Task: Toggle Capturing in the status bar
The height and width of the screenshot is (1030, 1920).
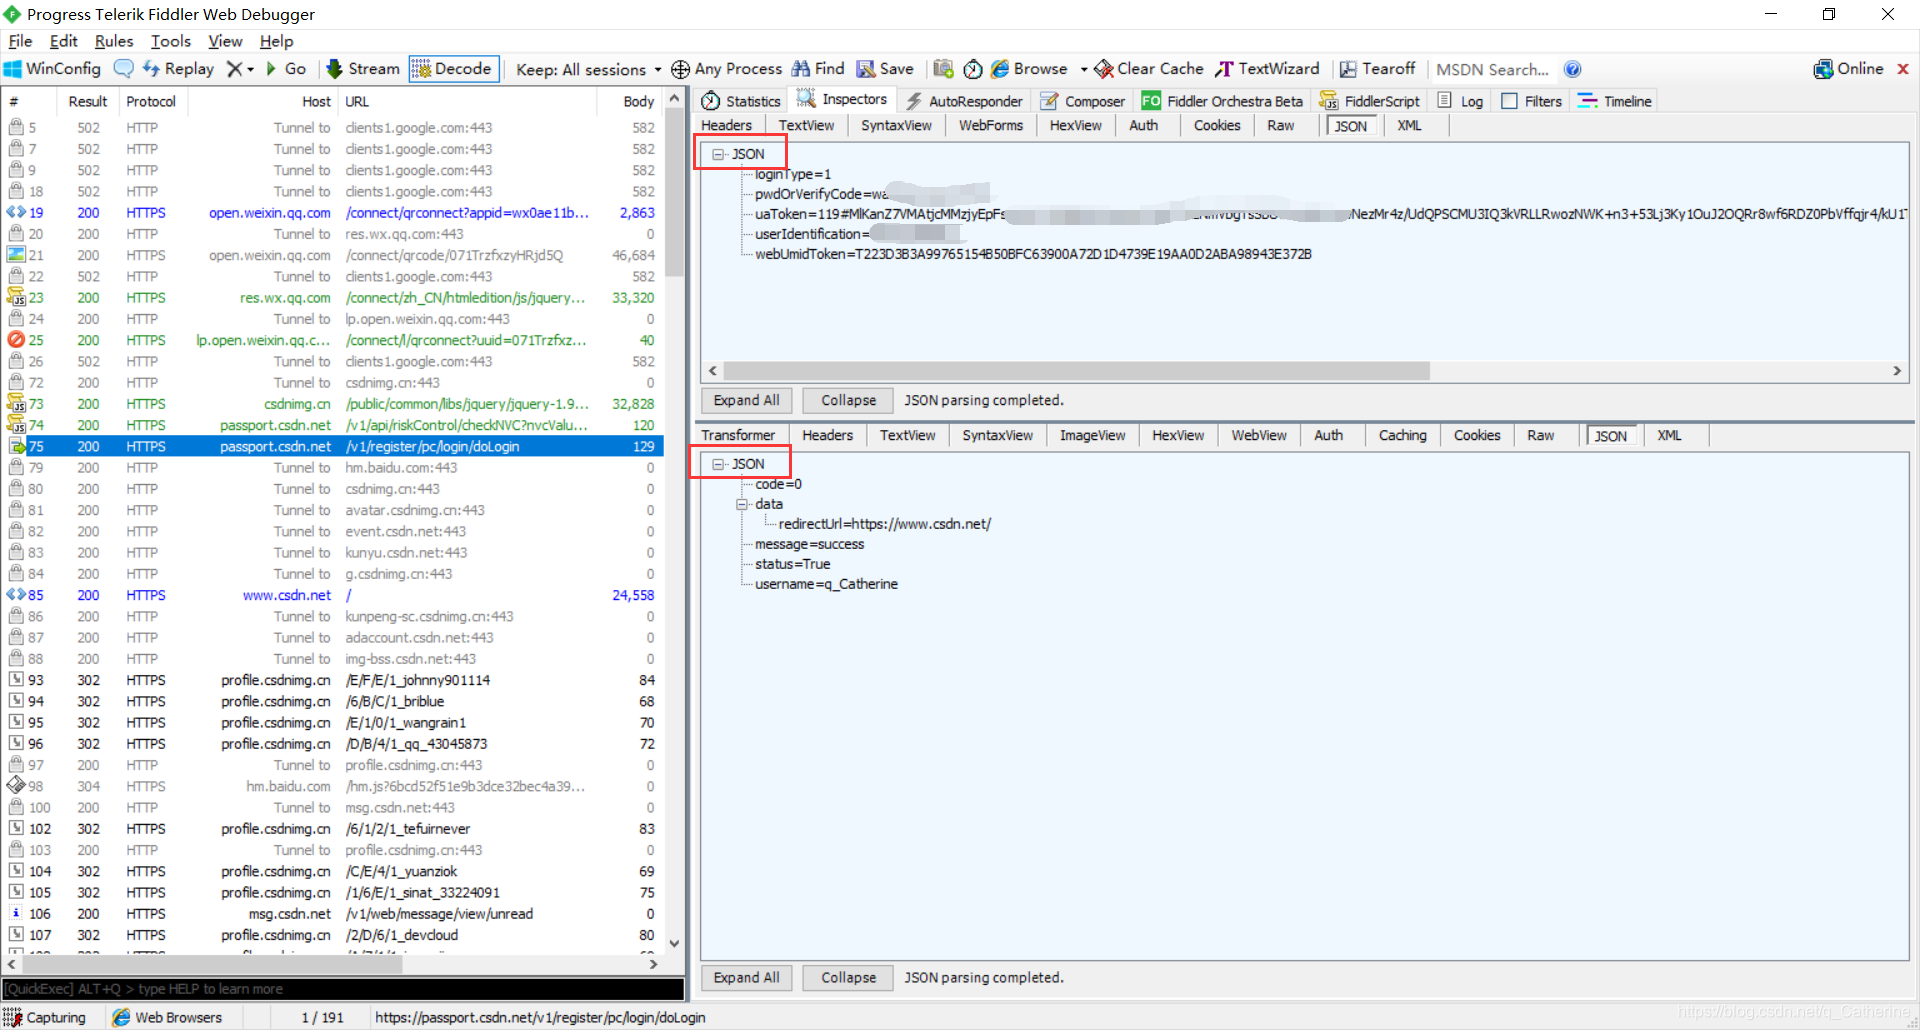Action: (x=46, y=1017)
